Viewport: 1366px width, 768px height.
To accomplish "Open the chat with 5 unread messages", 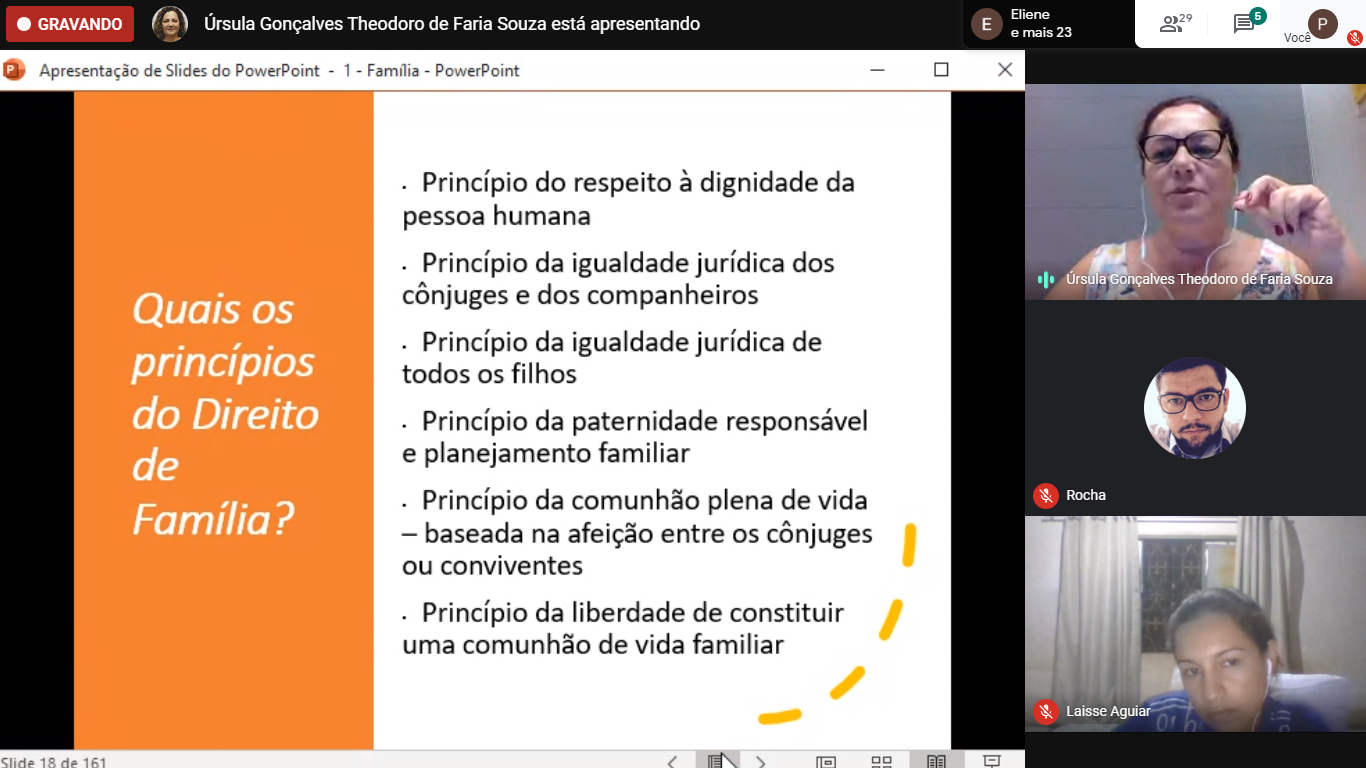I will tap(1246, 24).
